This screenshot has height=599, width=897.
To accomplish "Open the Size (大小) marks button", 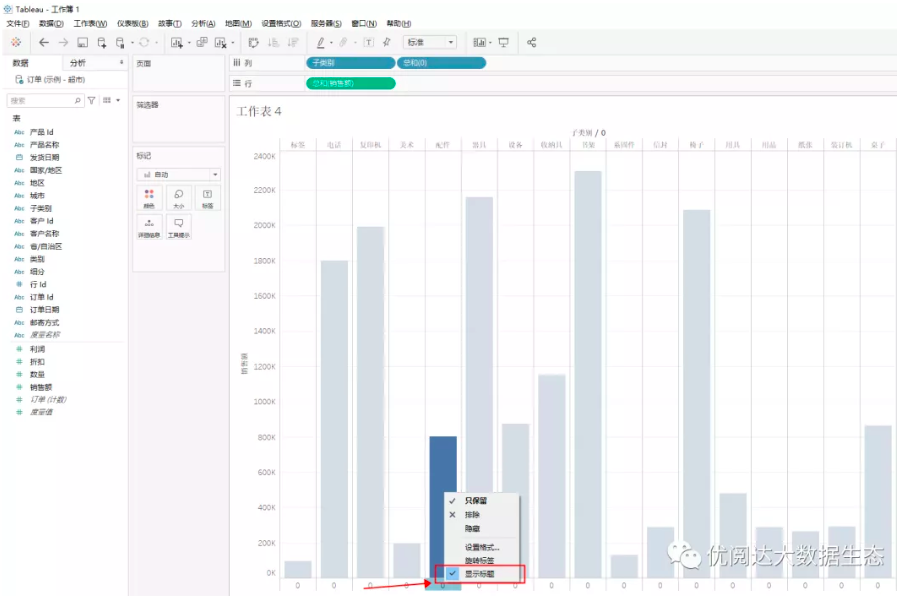I will [178, 197].
